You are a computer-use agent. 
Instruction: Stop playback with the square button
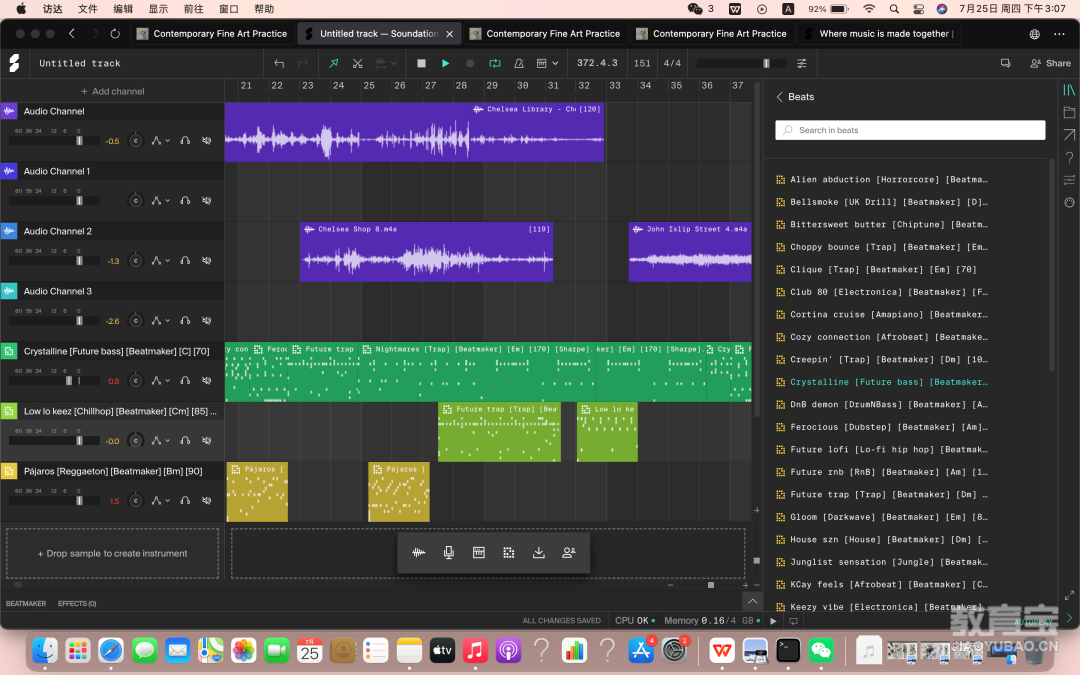point(422,63)
